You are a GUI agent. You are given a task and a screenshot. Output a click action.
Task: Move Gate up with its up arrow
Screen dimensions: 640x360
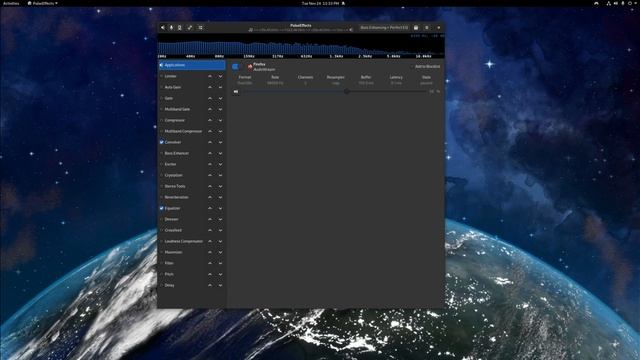210,98
